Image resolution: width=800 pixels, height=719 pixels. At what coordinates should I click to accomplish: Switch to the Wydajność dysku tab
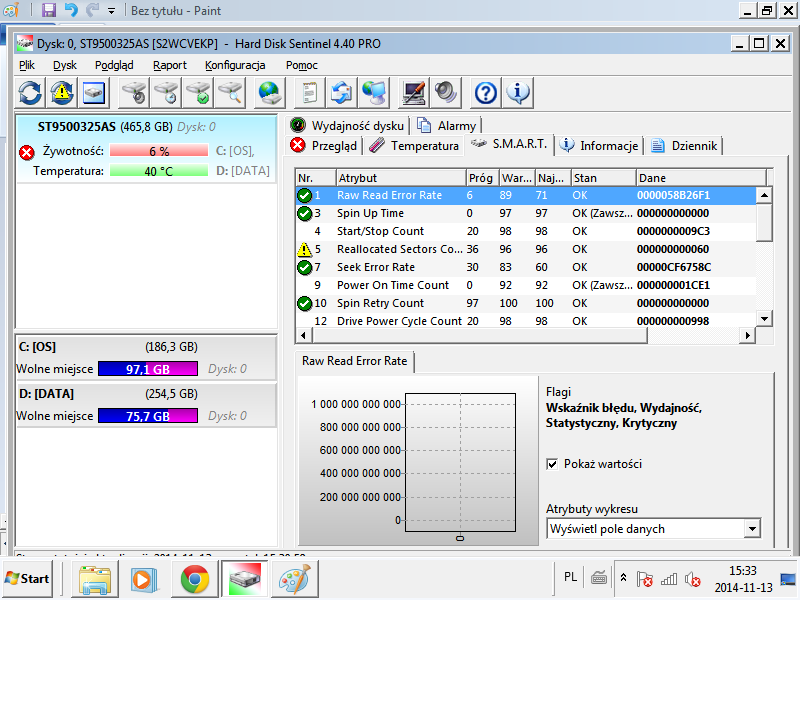[348, 126]
